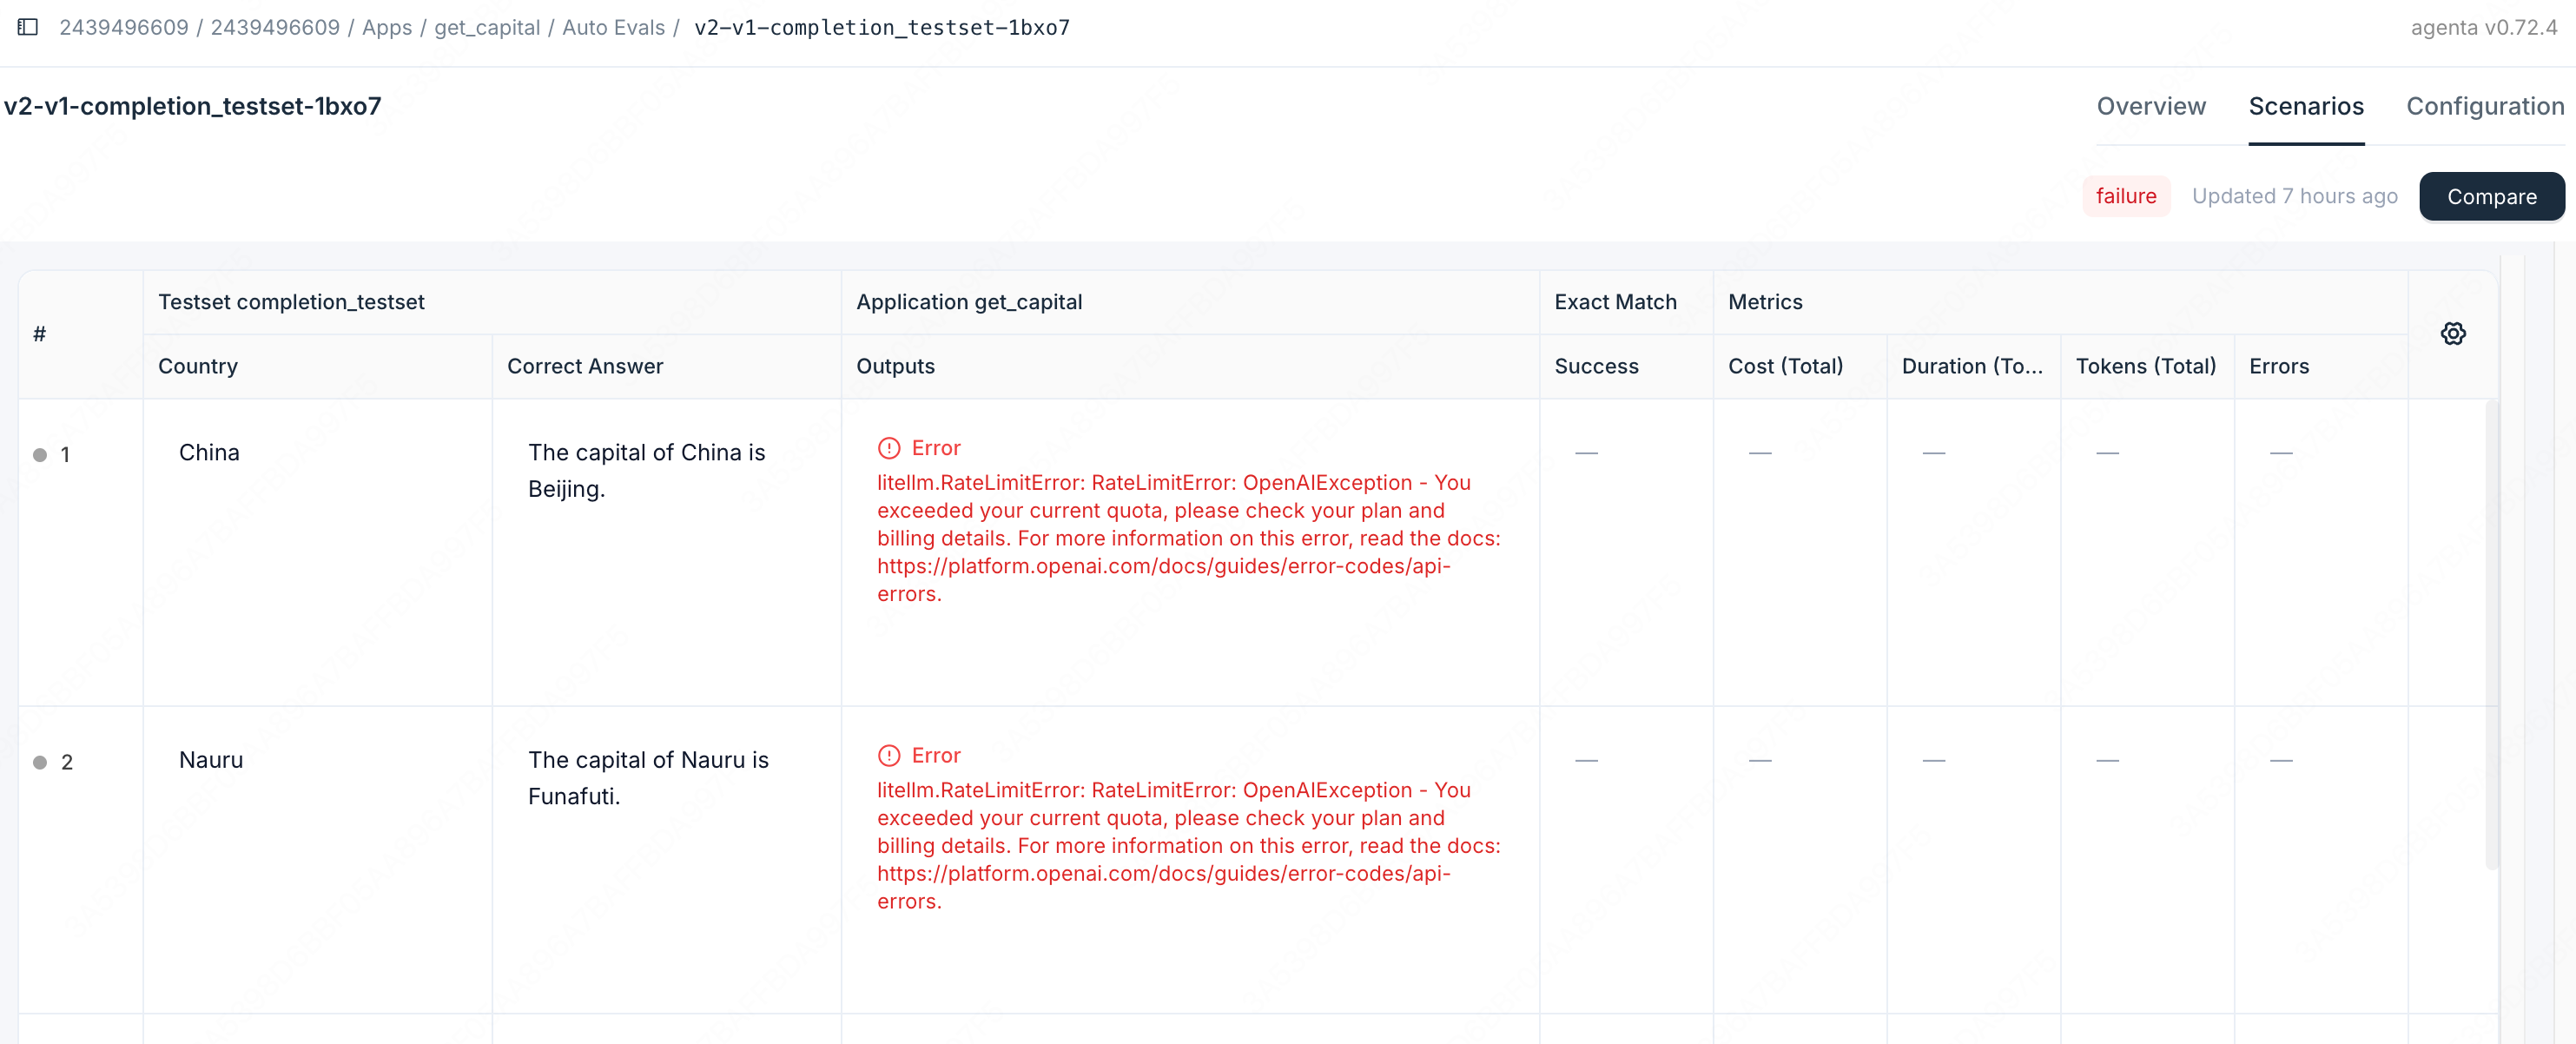The image size is (2576, 1044).
Task: Toggle the sidebar panel icon
Action: click(x=28, y=27)
